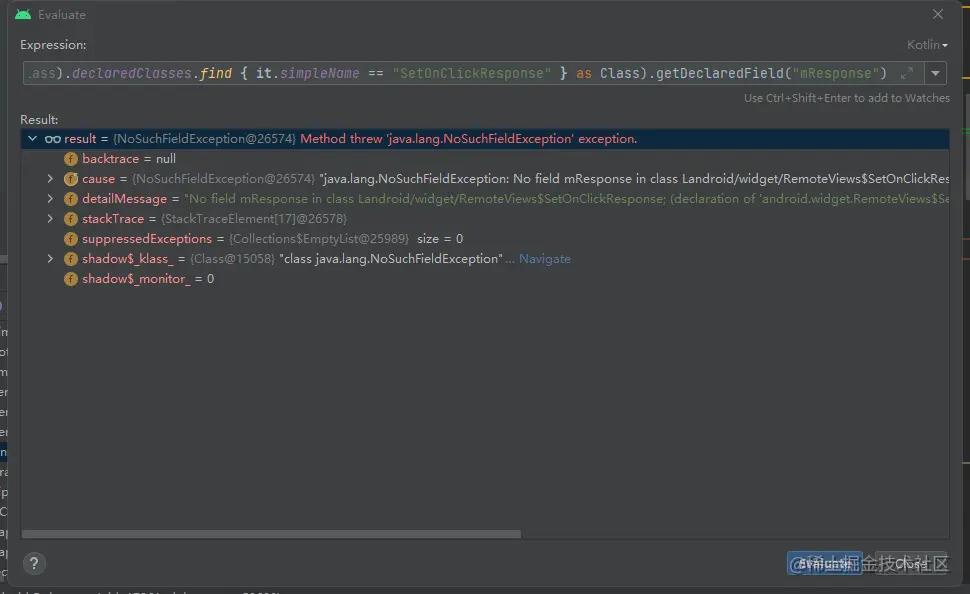Expand the stackTrace node
The image size is (970, 594).
tap(50, 218)
